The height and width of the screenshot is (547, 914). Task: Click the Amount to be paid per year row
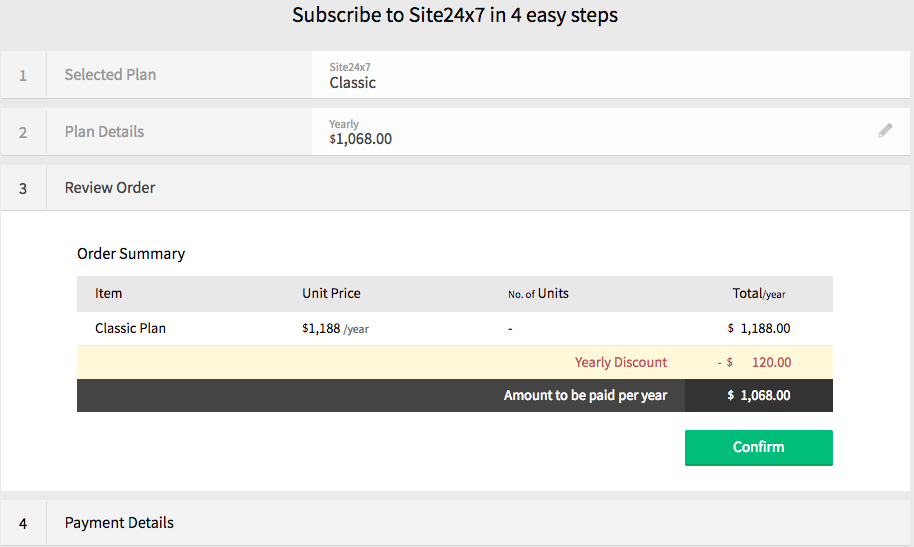585,395
